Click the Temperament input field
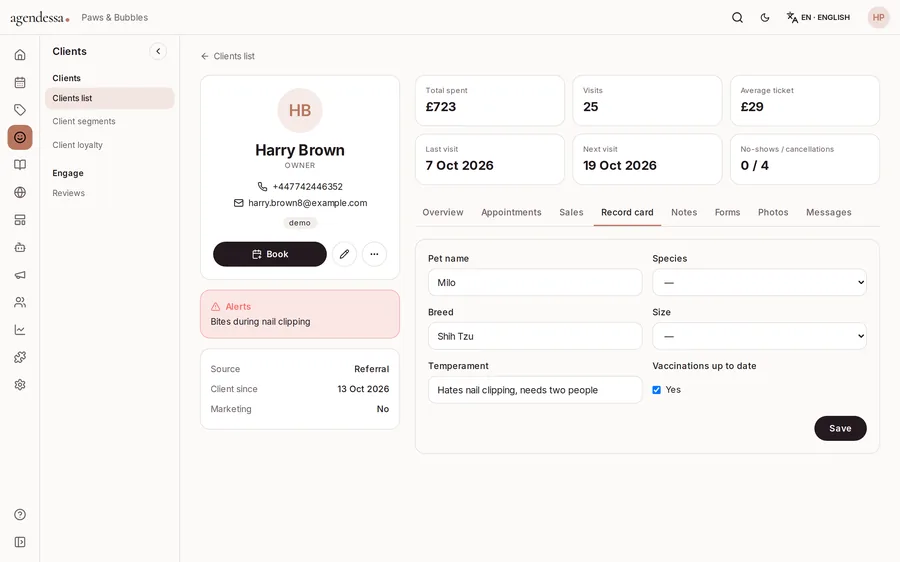Image resolution: width=900 pixels, height=562 pixels. (x=535, y=390)
